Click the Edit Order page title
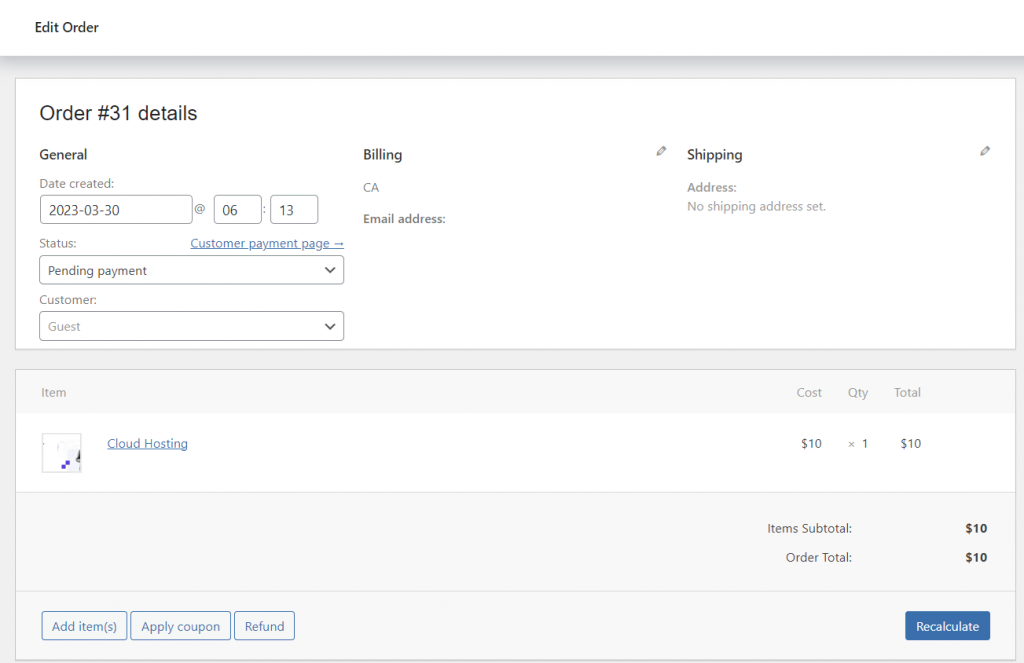Image resolution: width=1024 pixels, height=663 pixels. 67,27
